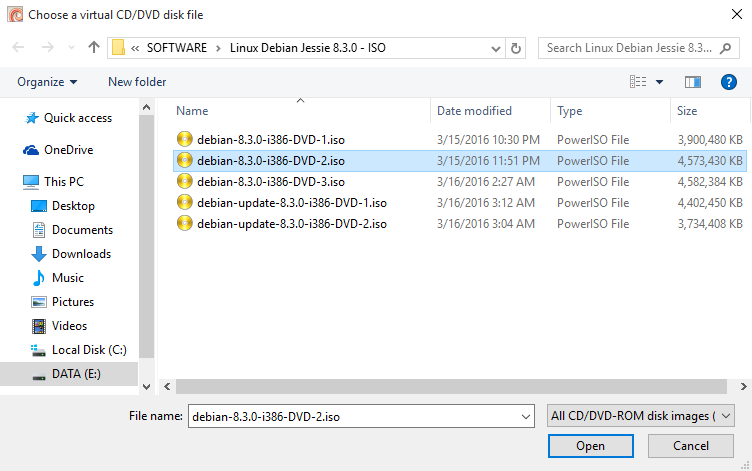Close the dialog with X button

tap(737, 14)
